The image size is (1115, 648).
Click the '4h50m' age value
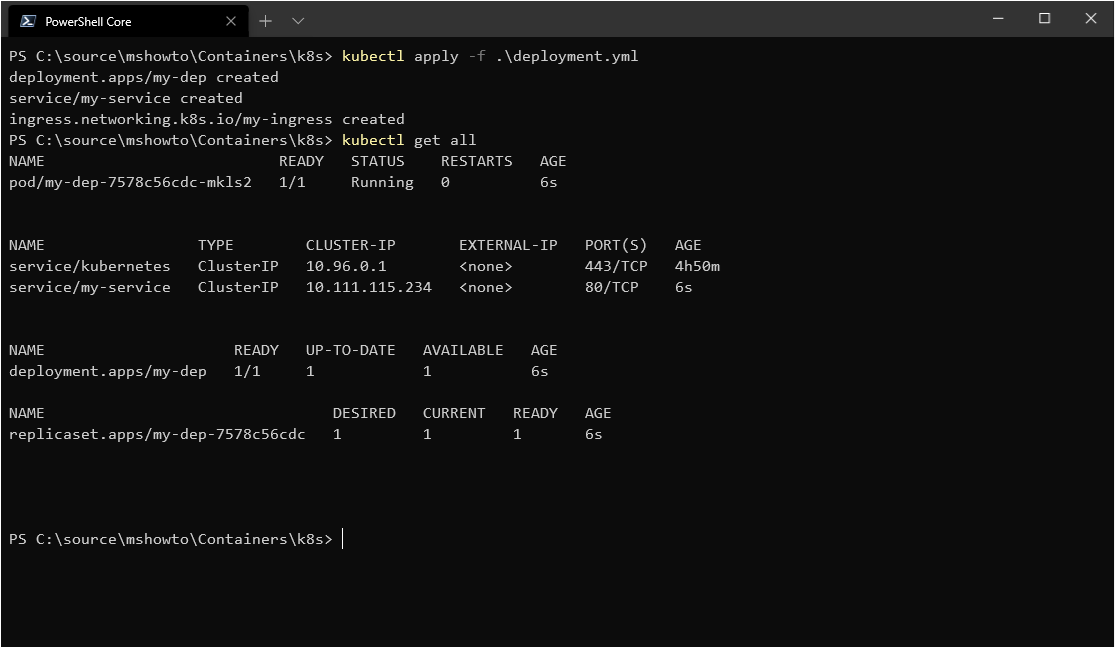(697, 266)
